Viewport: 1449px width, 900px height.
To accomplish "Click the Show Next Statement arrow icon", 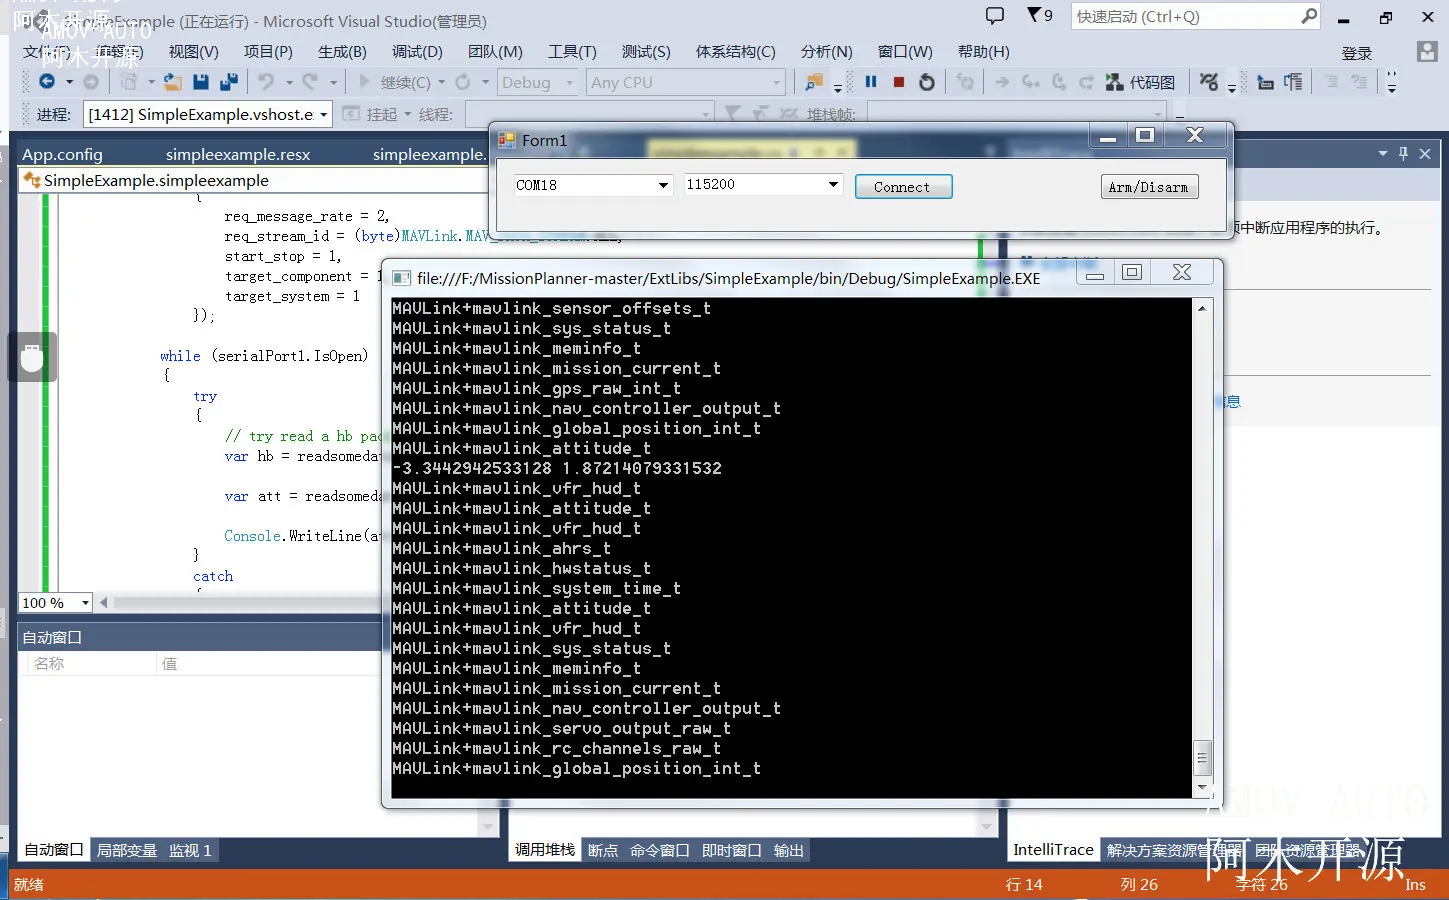I will (x=1002, y=82).
